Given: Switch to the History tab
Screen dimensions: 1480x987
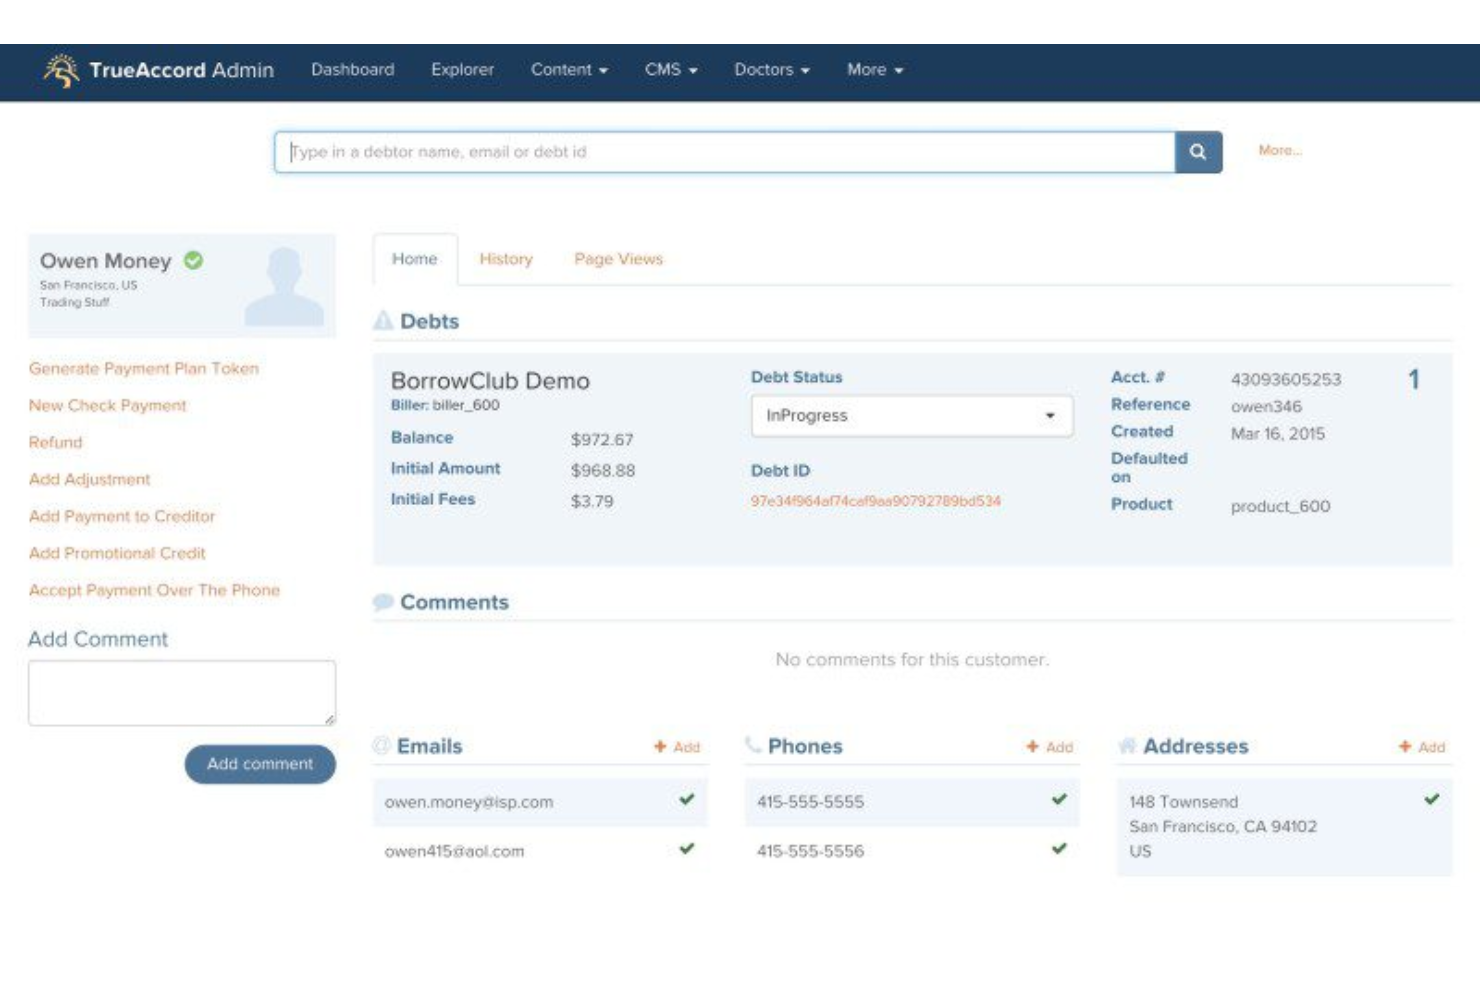Looking at the screenshot, I should [x=506, y=259].
